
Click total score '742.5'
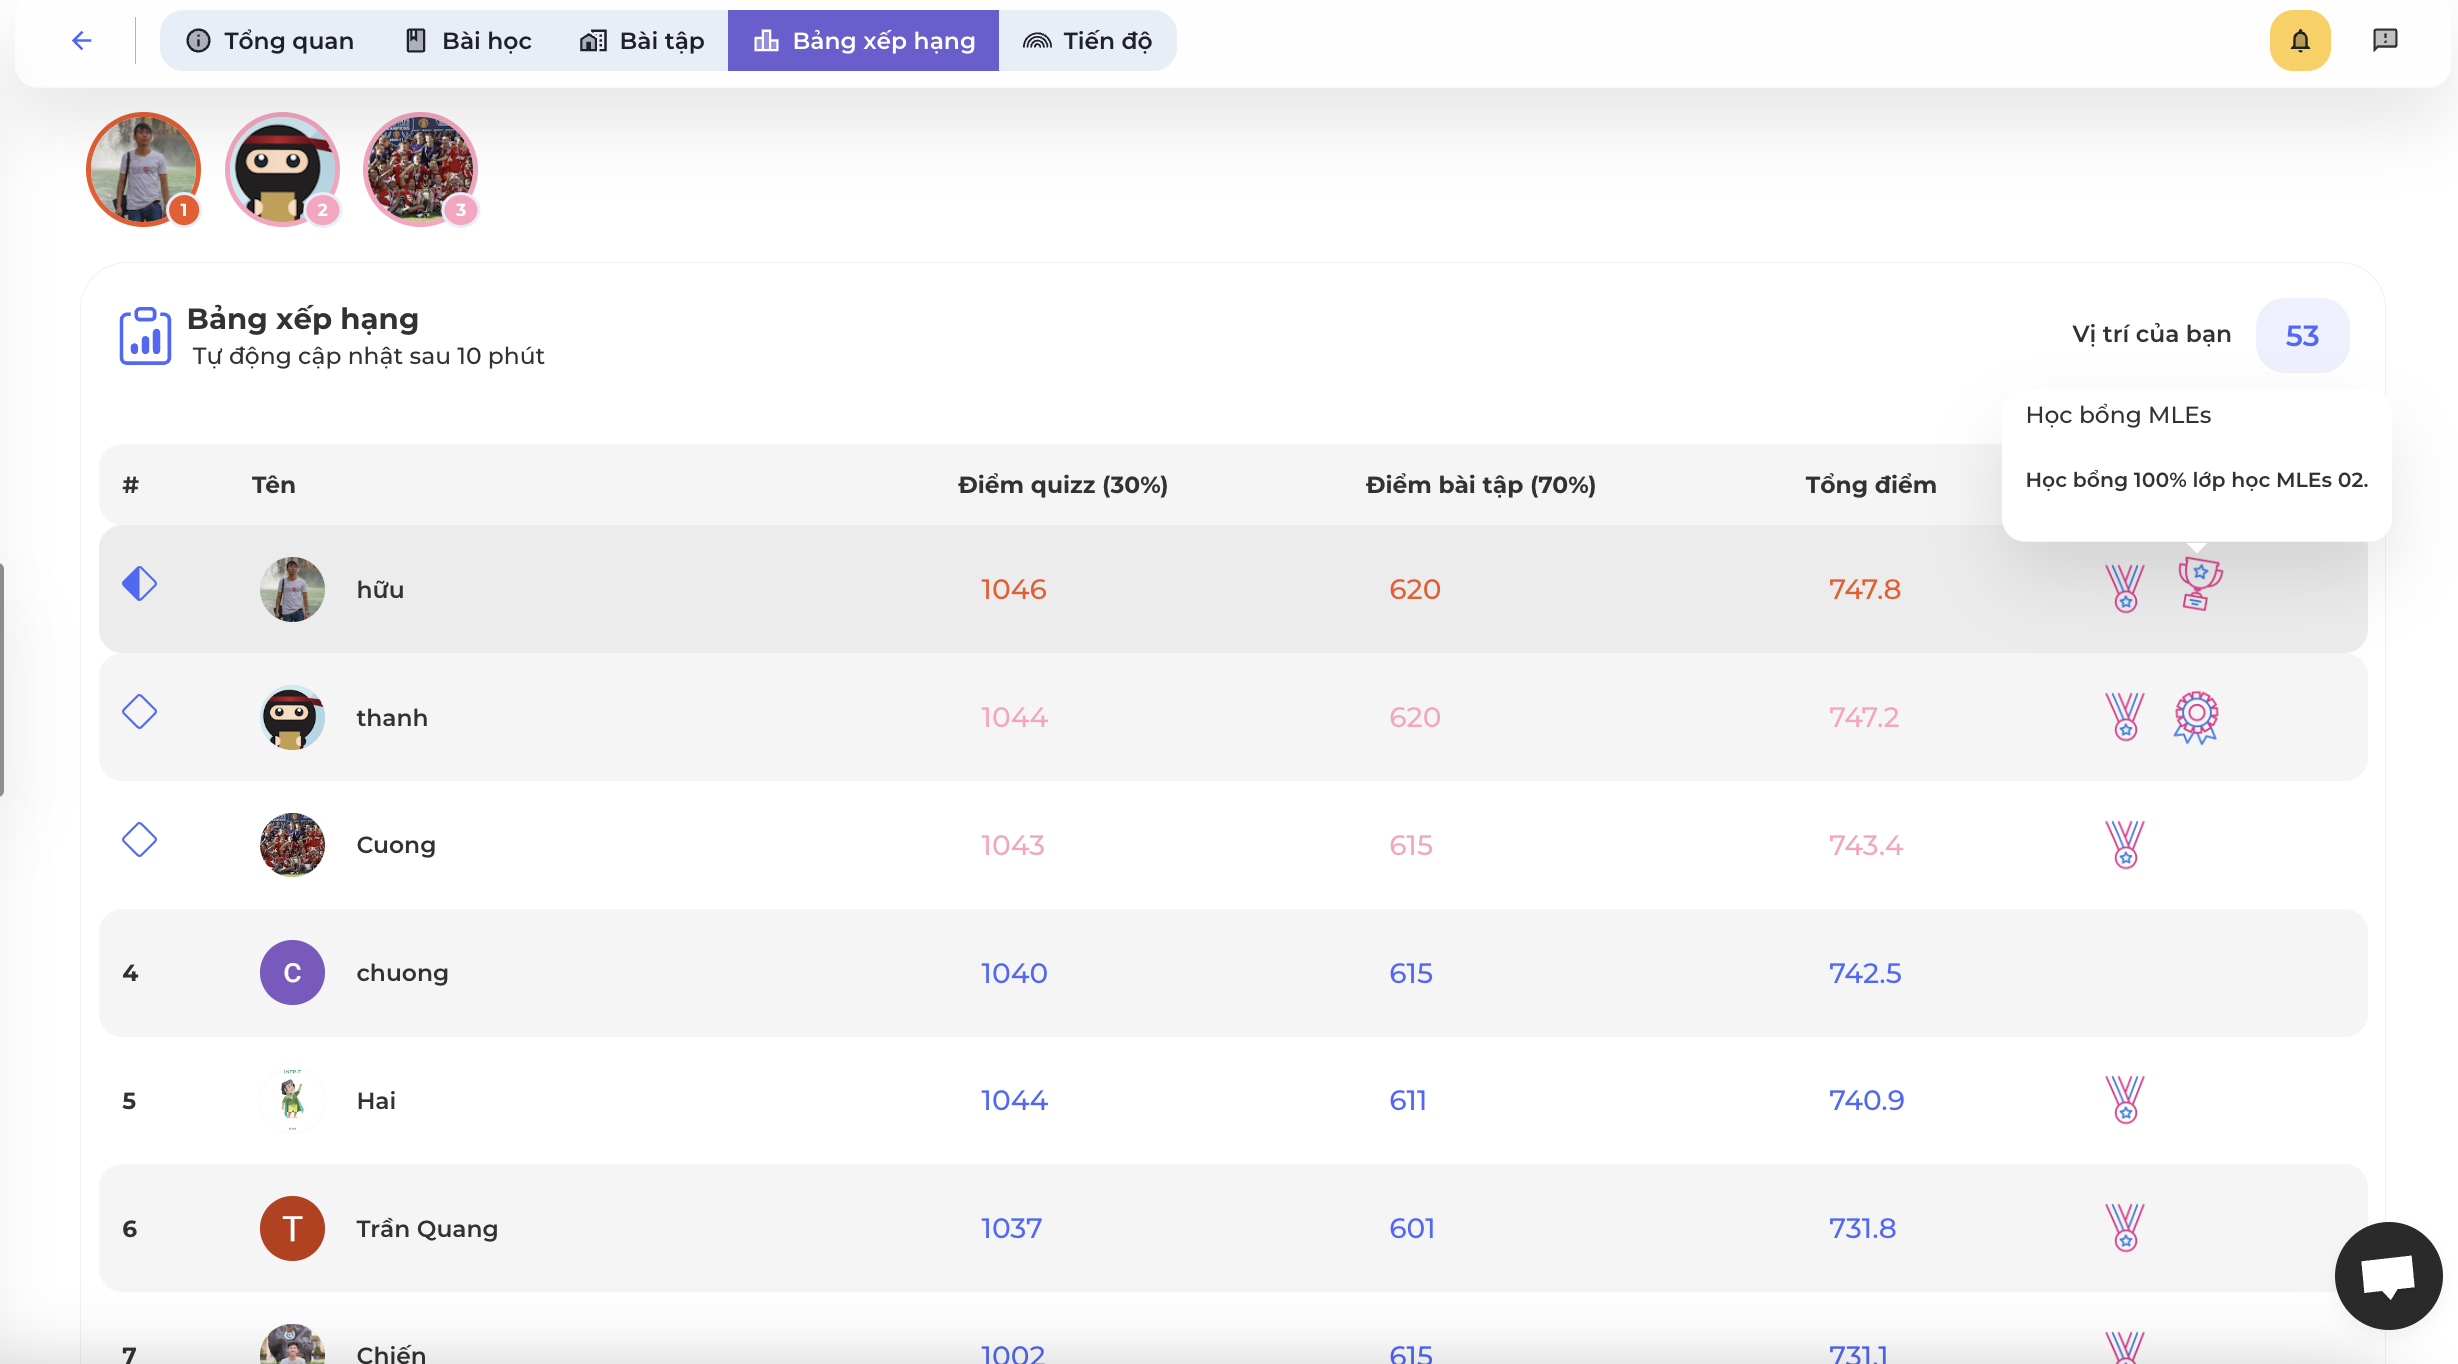pyautogui.click(x=1865, y=973)
